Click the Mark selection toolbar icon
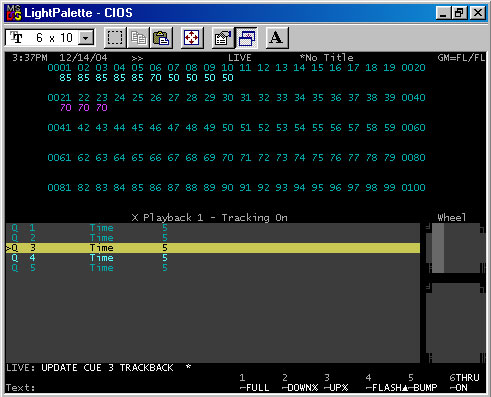Screen dimensions: 491x397 click(115, 38)
